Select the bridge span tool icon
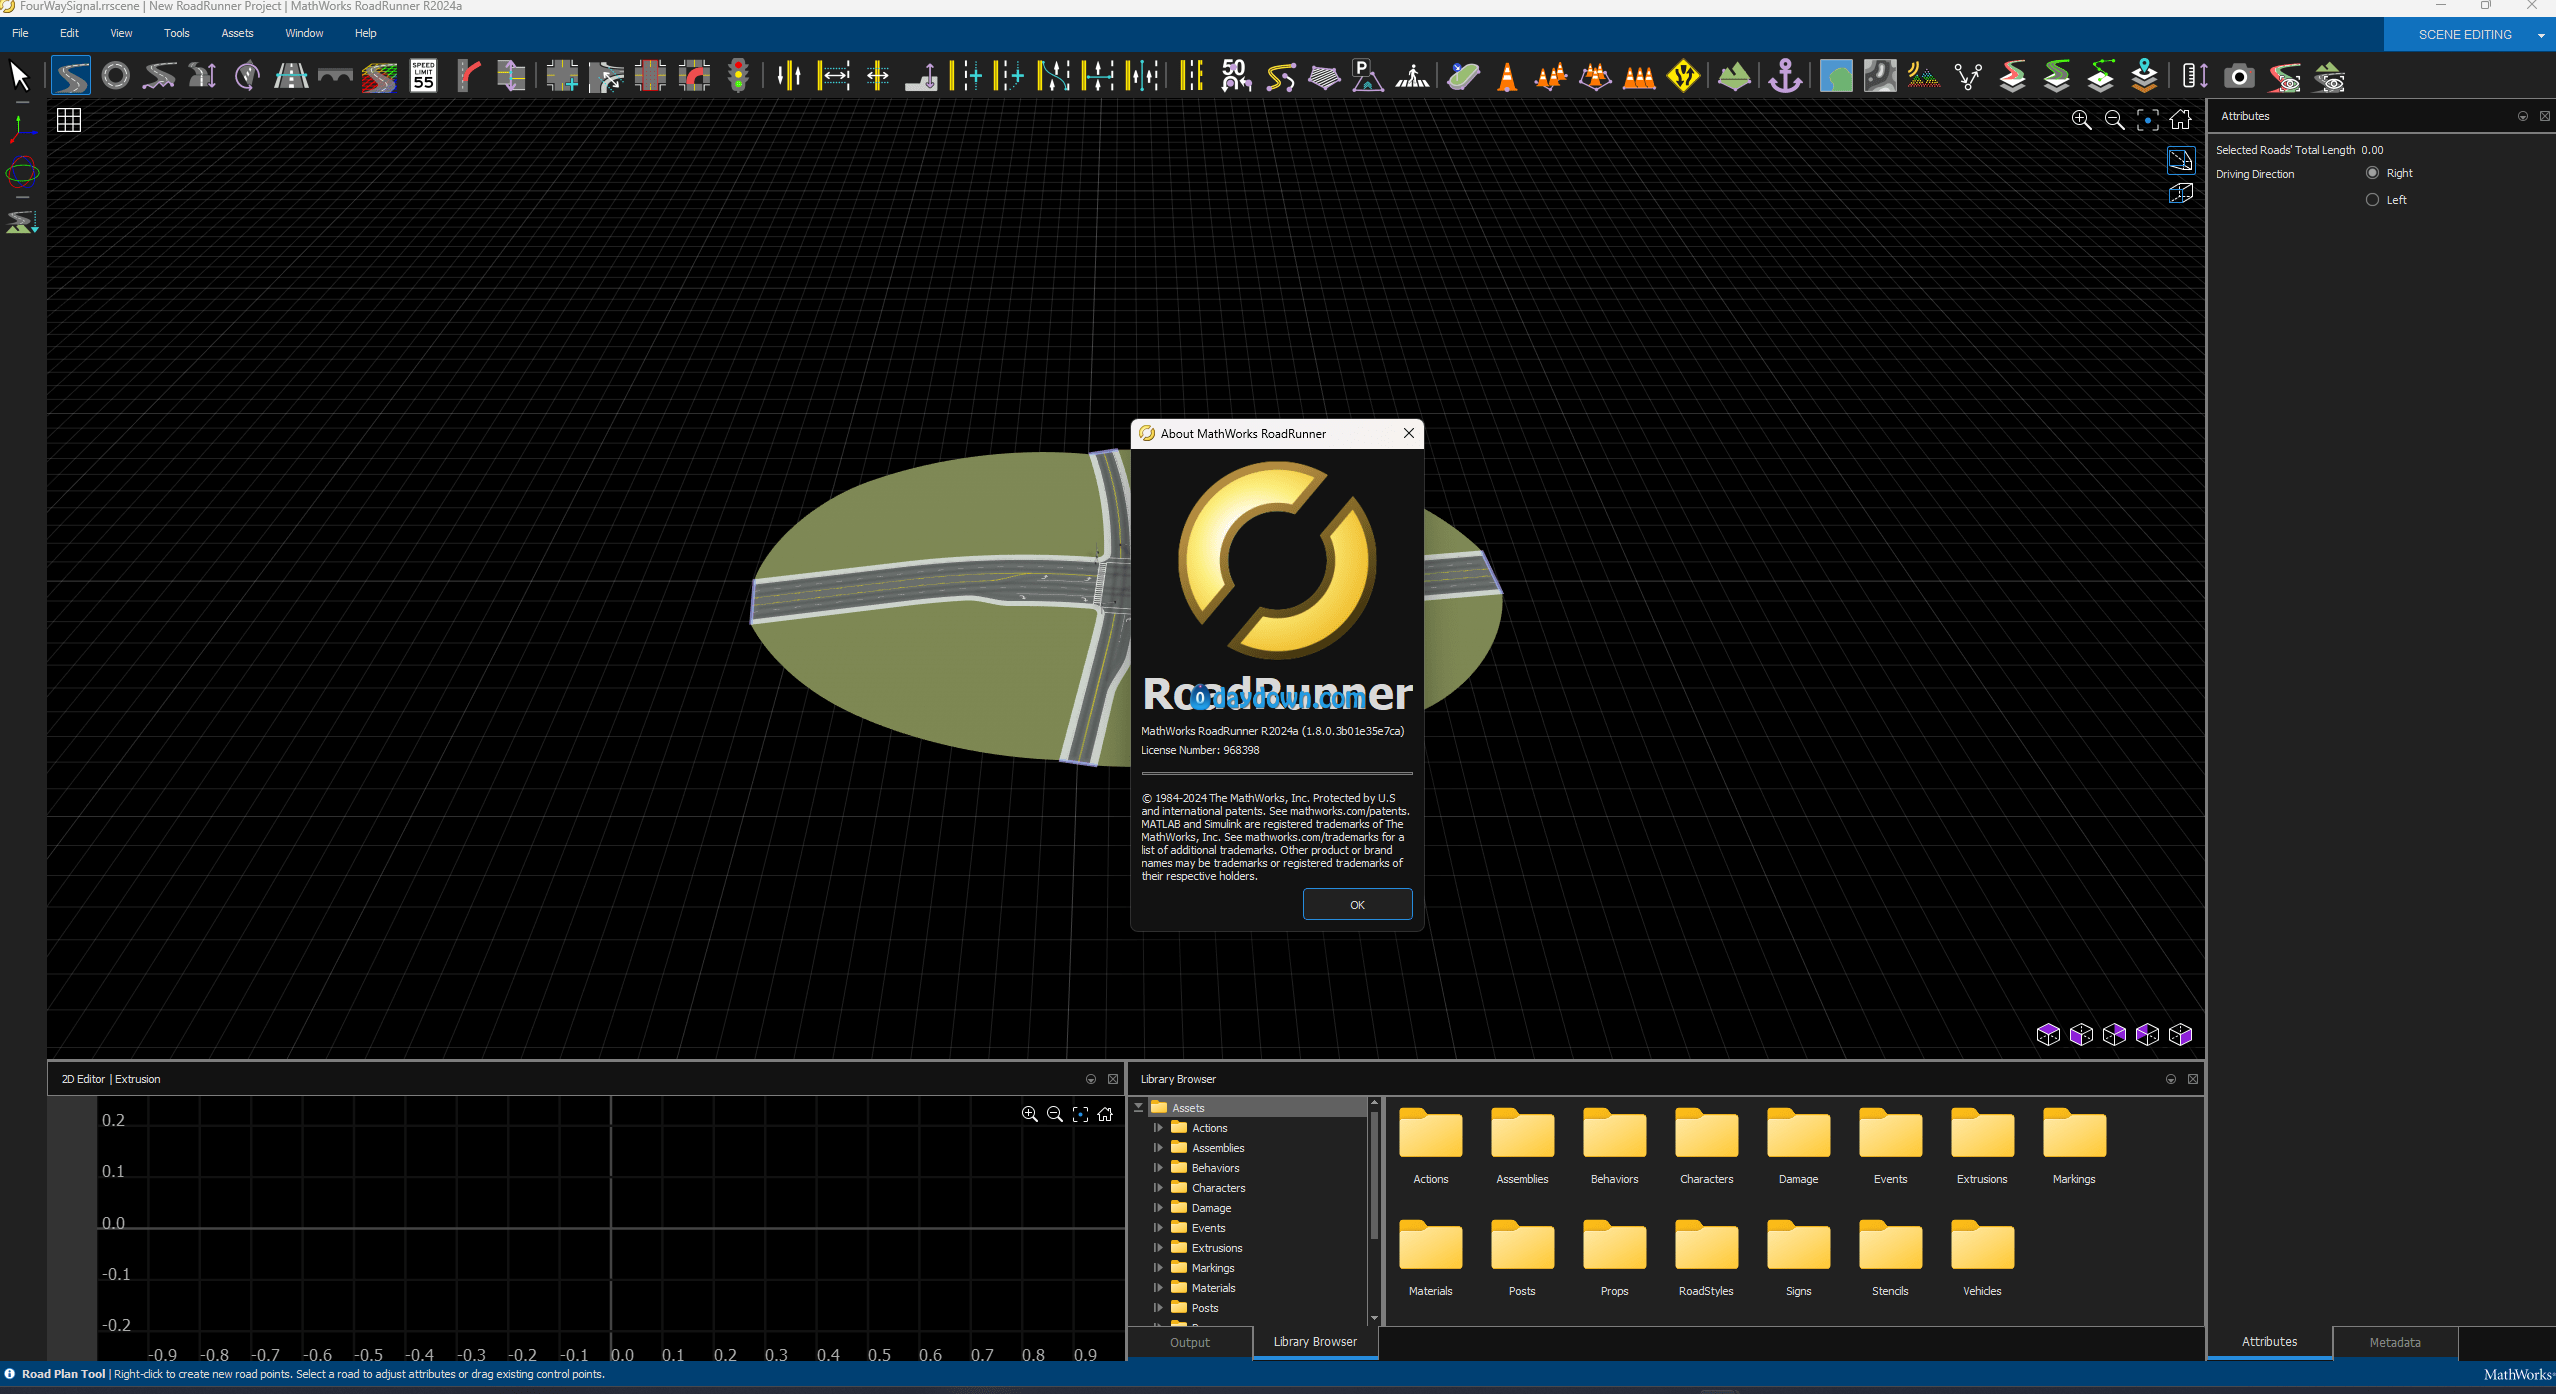 point(336,76)
